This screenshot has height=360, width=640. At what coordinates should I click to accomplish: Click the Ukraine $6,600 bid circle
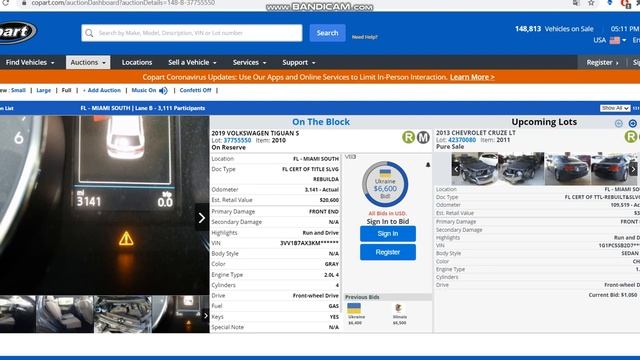[x=385, y=184]
